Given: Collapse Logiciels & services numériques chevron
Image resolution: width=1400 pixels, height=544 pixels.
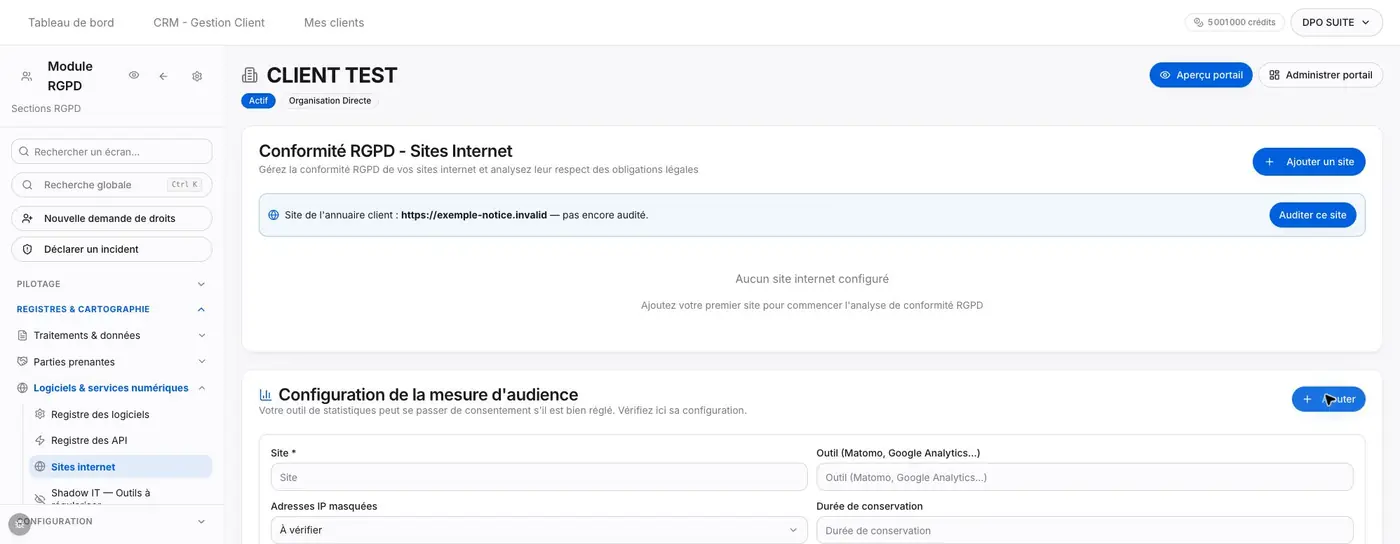Looking at the screenshot, I should [201, 388].
